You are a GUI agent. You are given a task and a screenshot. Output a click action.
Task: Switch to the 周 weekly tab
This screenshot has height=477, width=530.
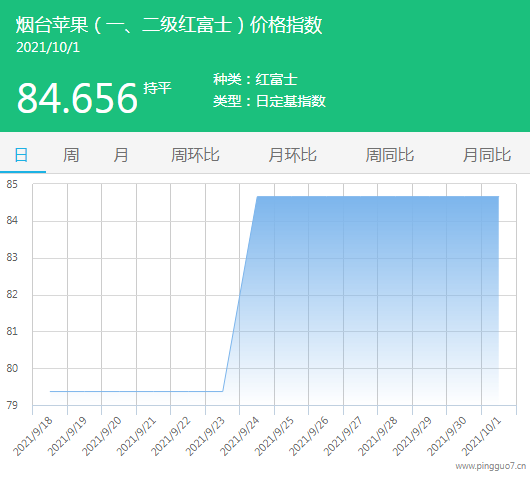[71, 155]
